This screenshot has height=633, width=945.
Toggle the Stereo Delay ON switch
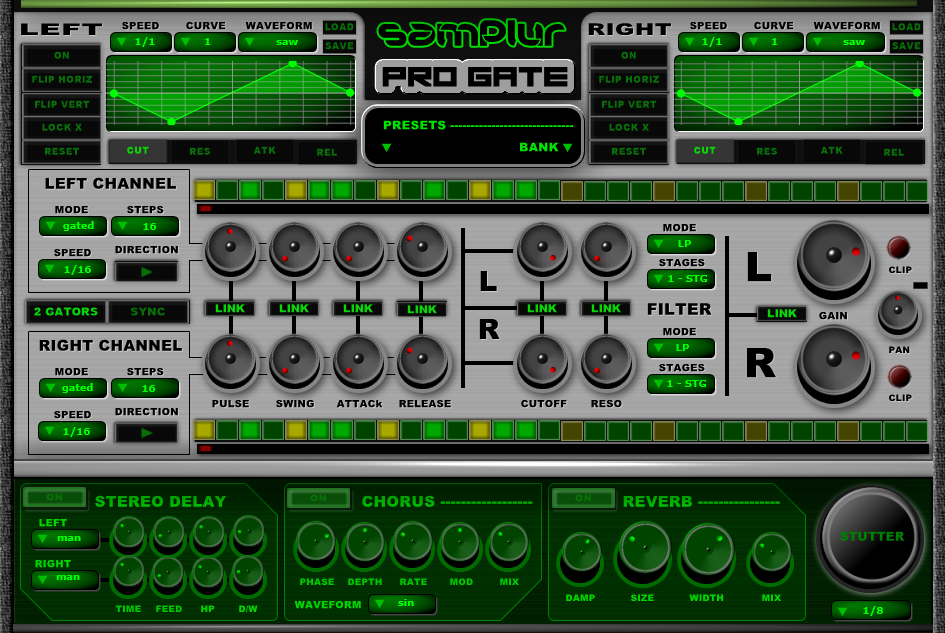click(54, 497)
